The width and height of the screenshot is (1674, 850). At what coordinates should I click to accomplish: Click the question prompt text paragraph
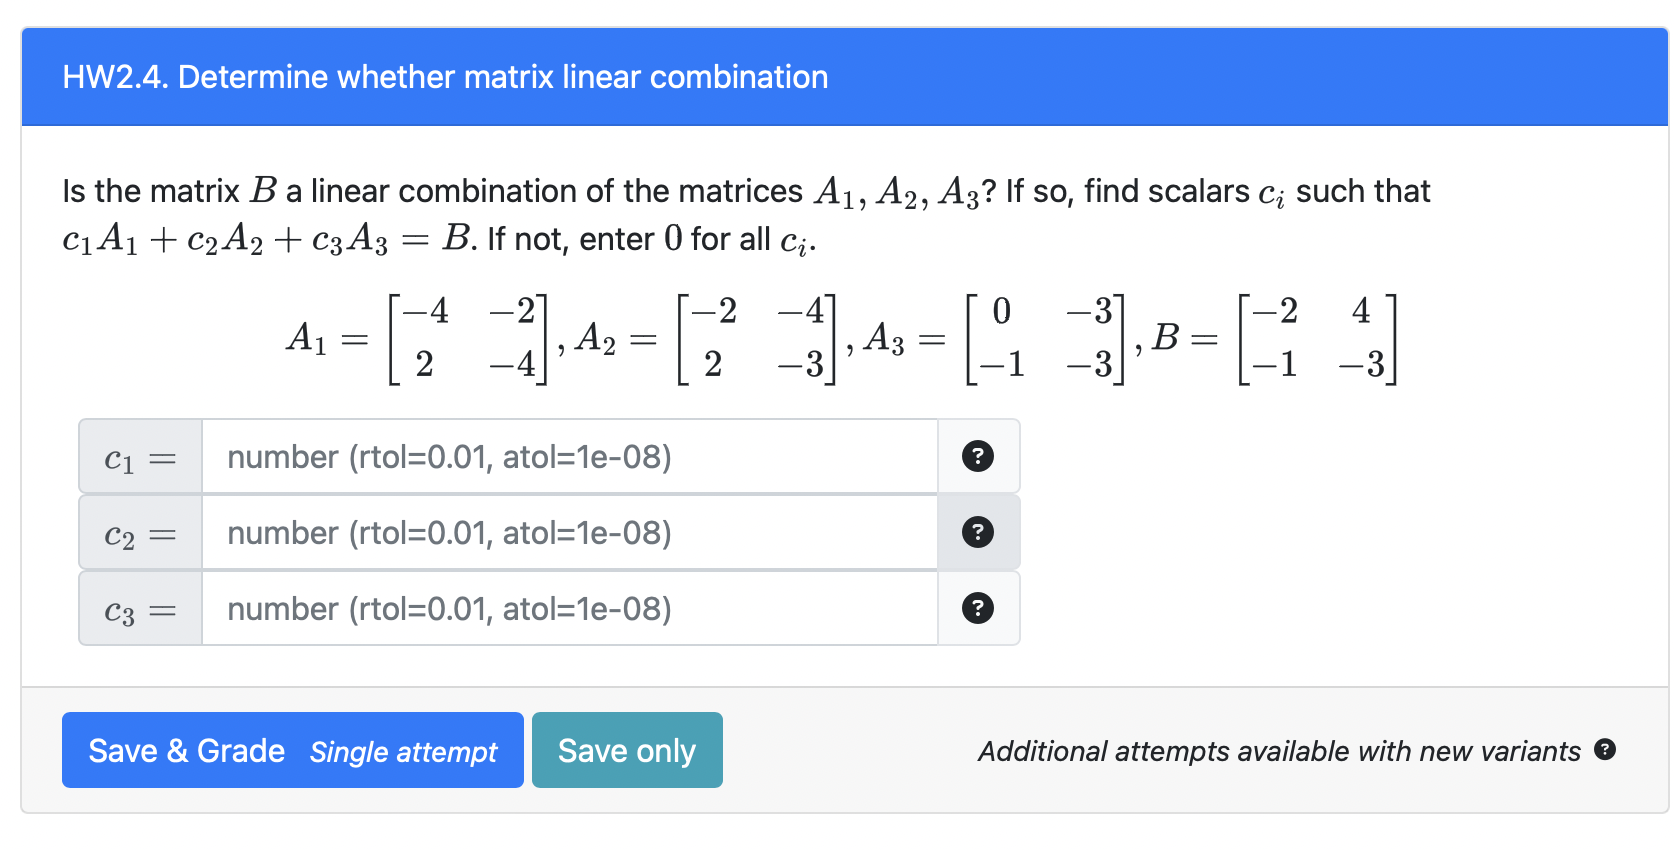pyautogui.click(x=746, y=214)
